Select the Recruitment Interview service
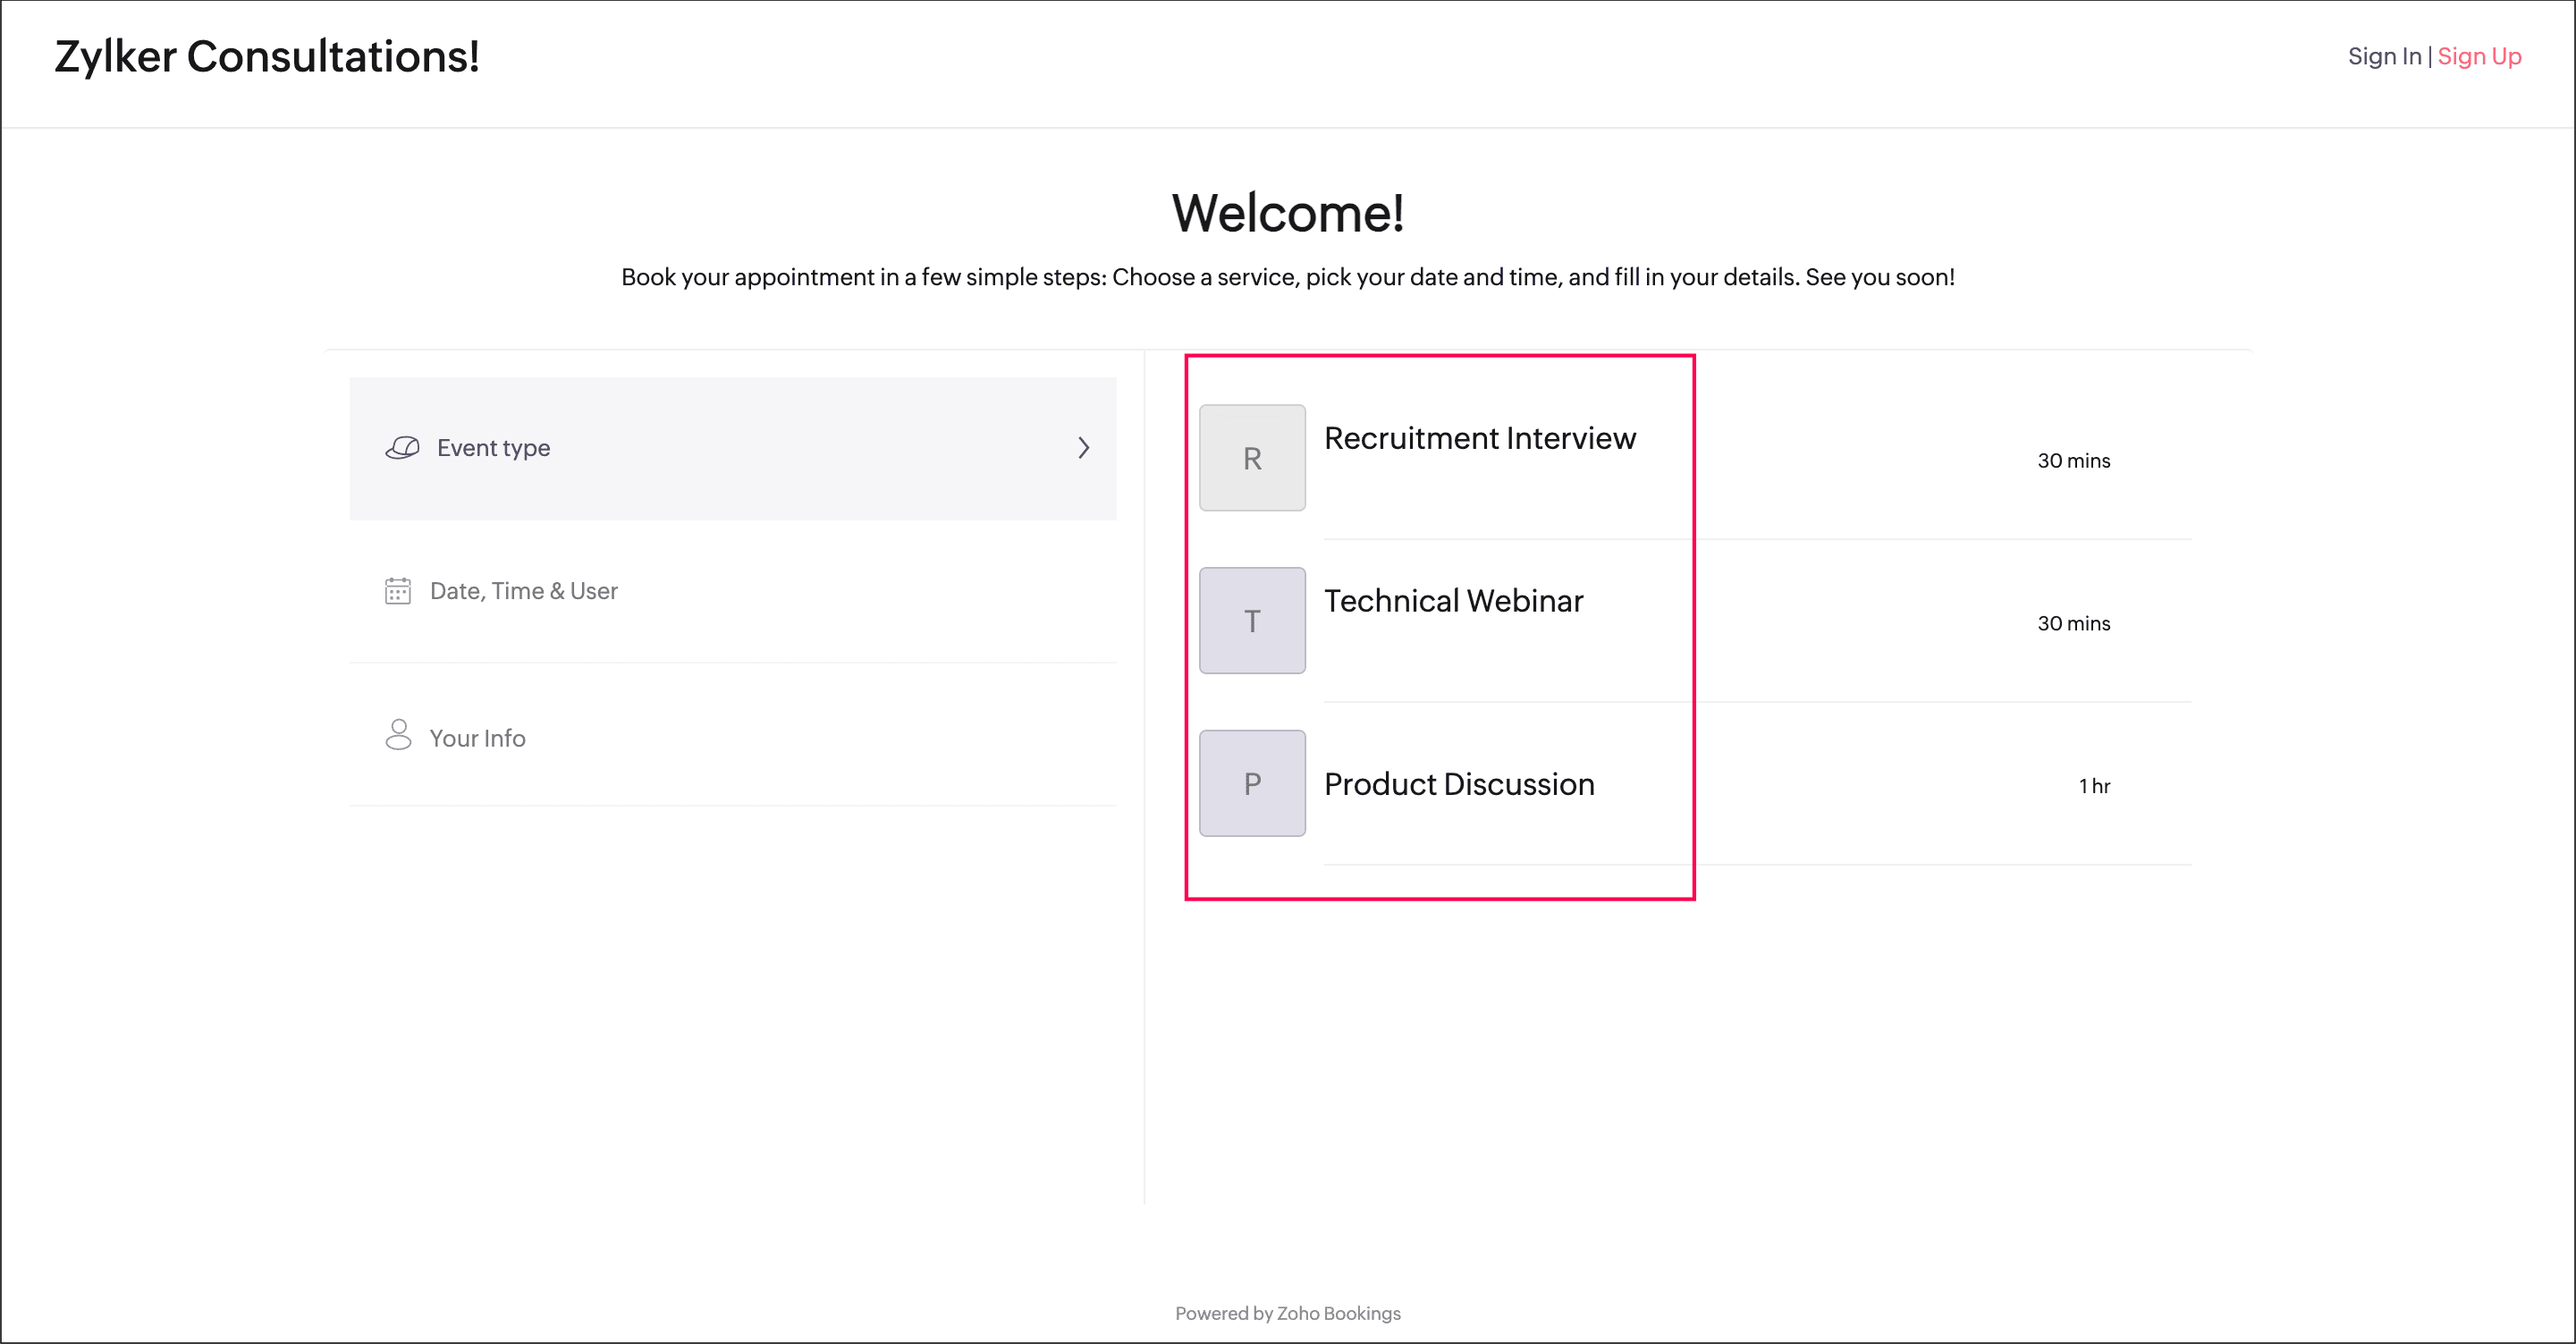 coord(1480,438)
